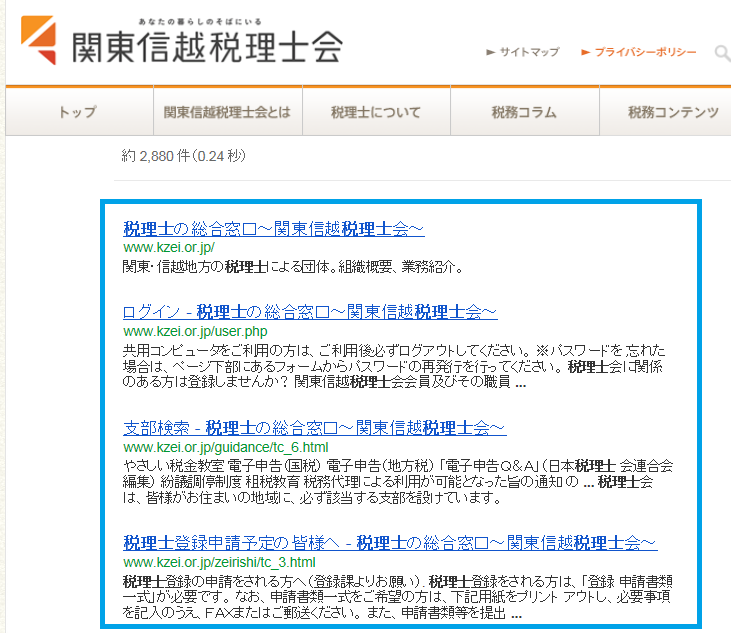
Task: Click the あなたの暮らしのそばにいる tagline text
Action: point(200,21)
